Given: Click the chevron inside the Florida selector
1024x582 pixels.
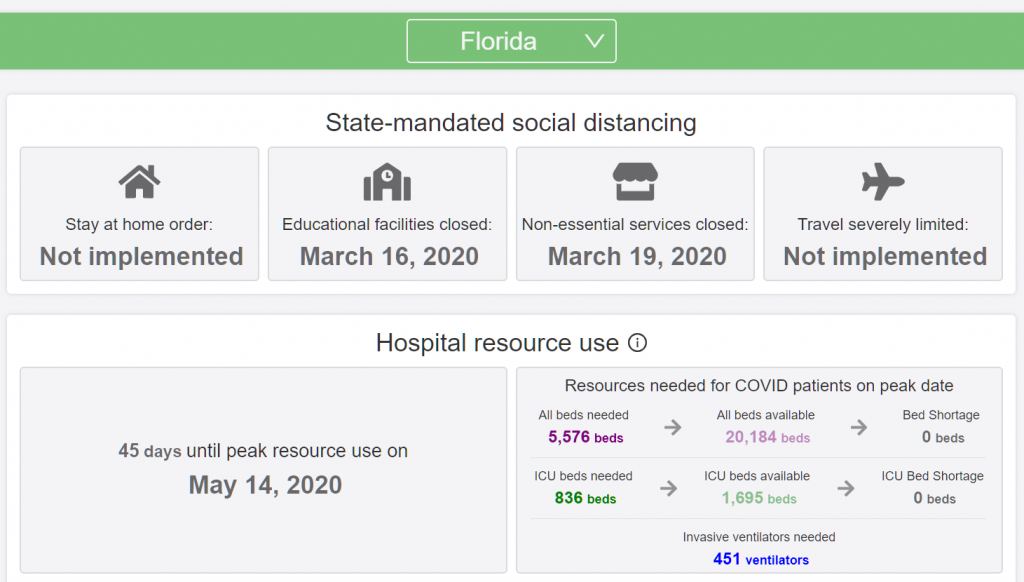Looking at the screenshot, I should tap(595, 41).
